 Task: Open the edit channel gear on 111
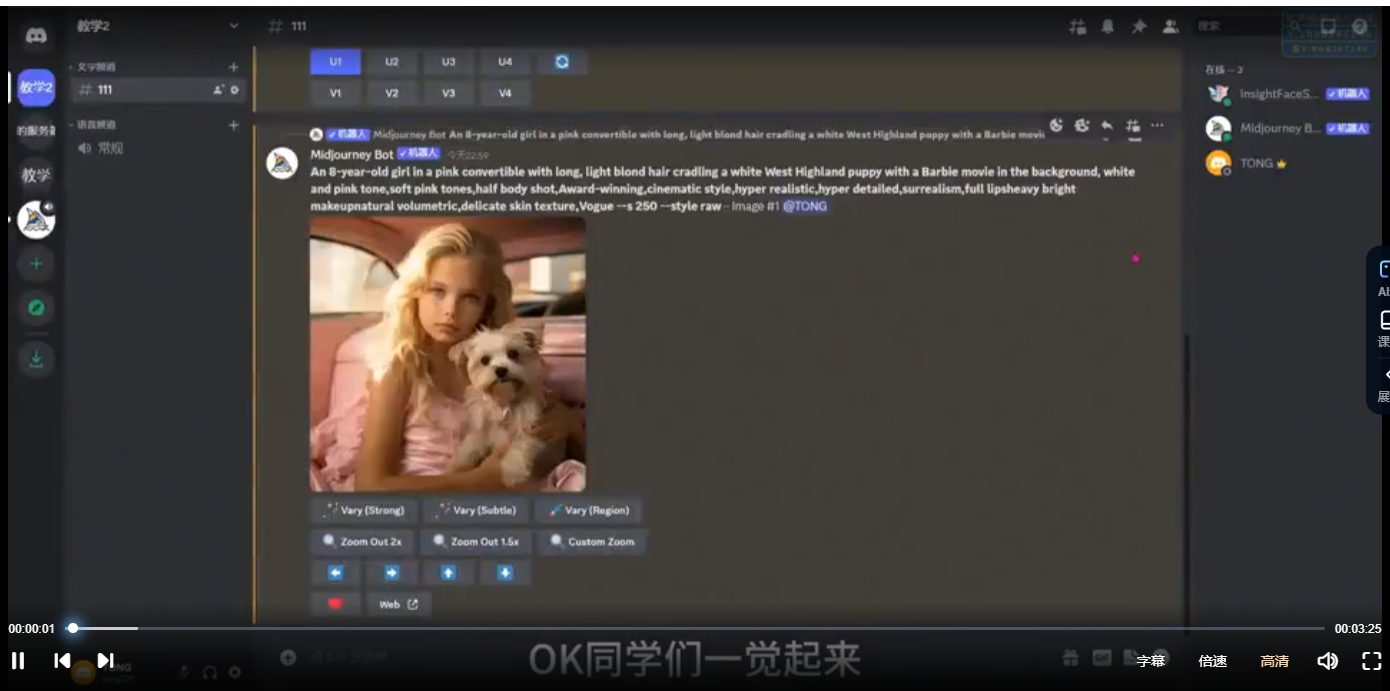tap(235, 90)
